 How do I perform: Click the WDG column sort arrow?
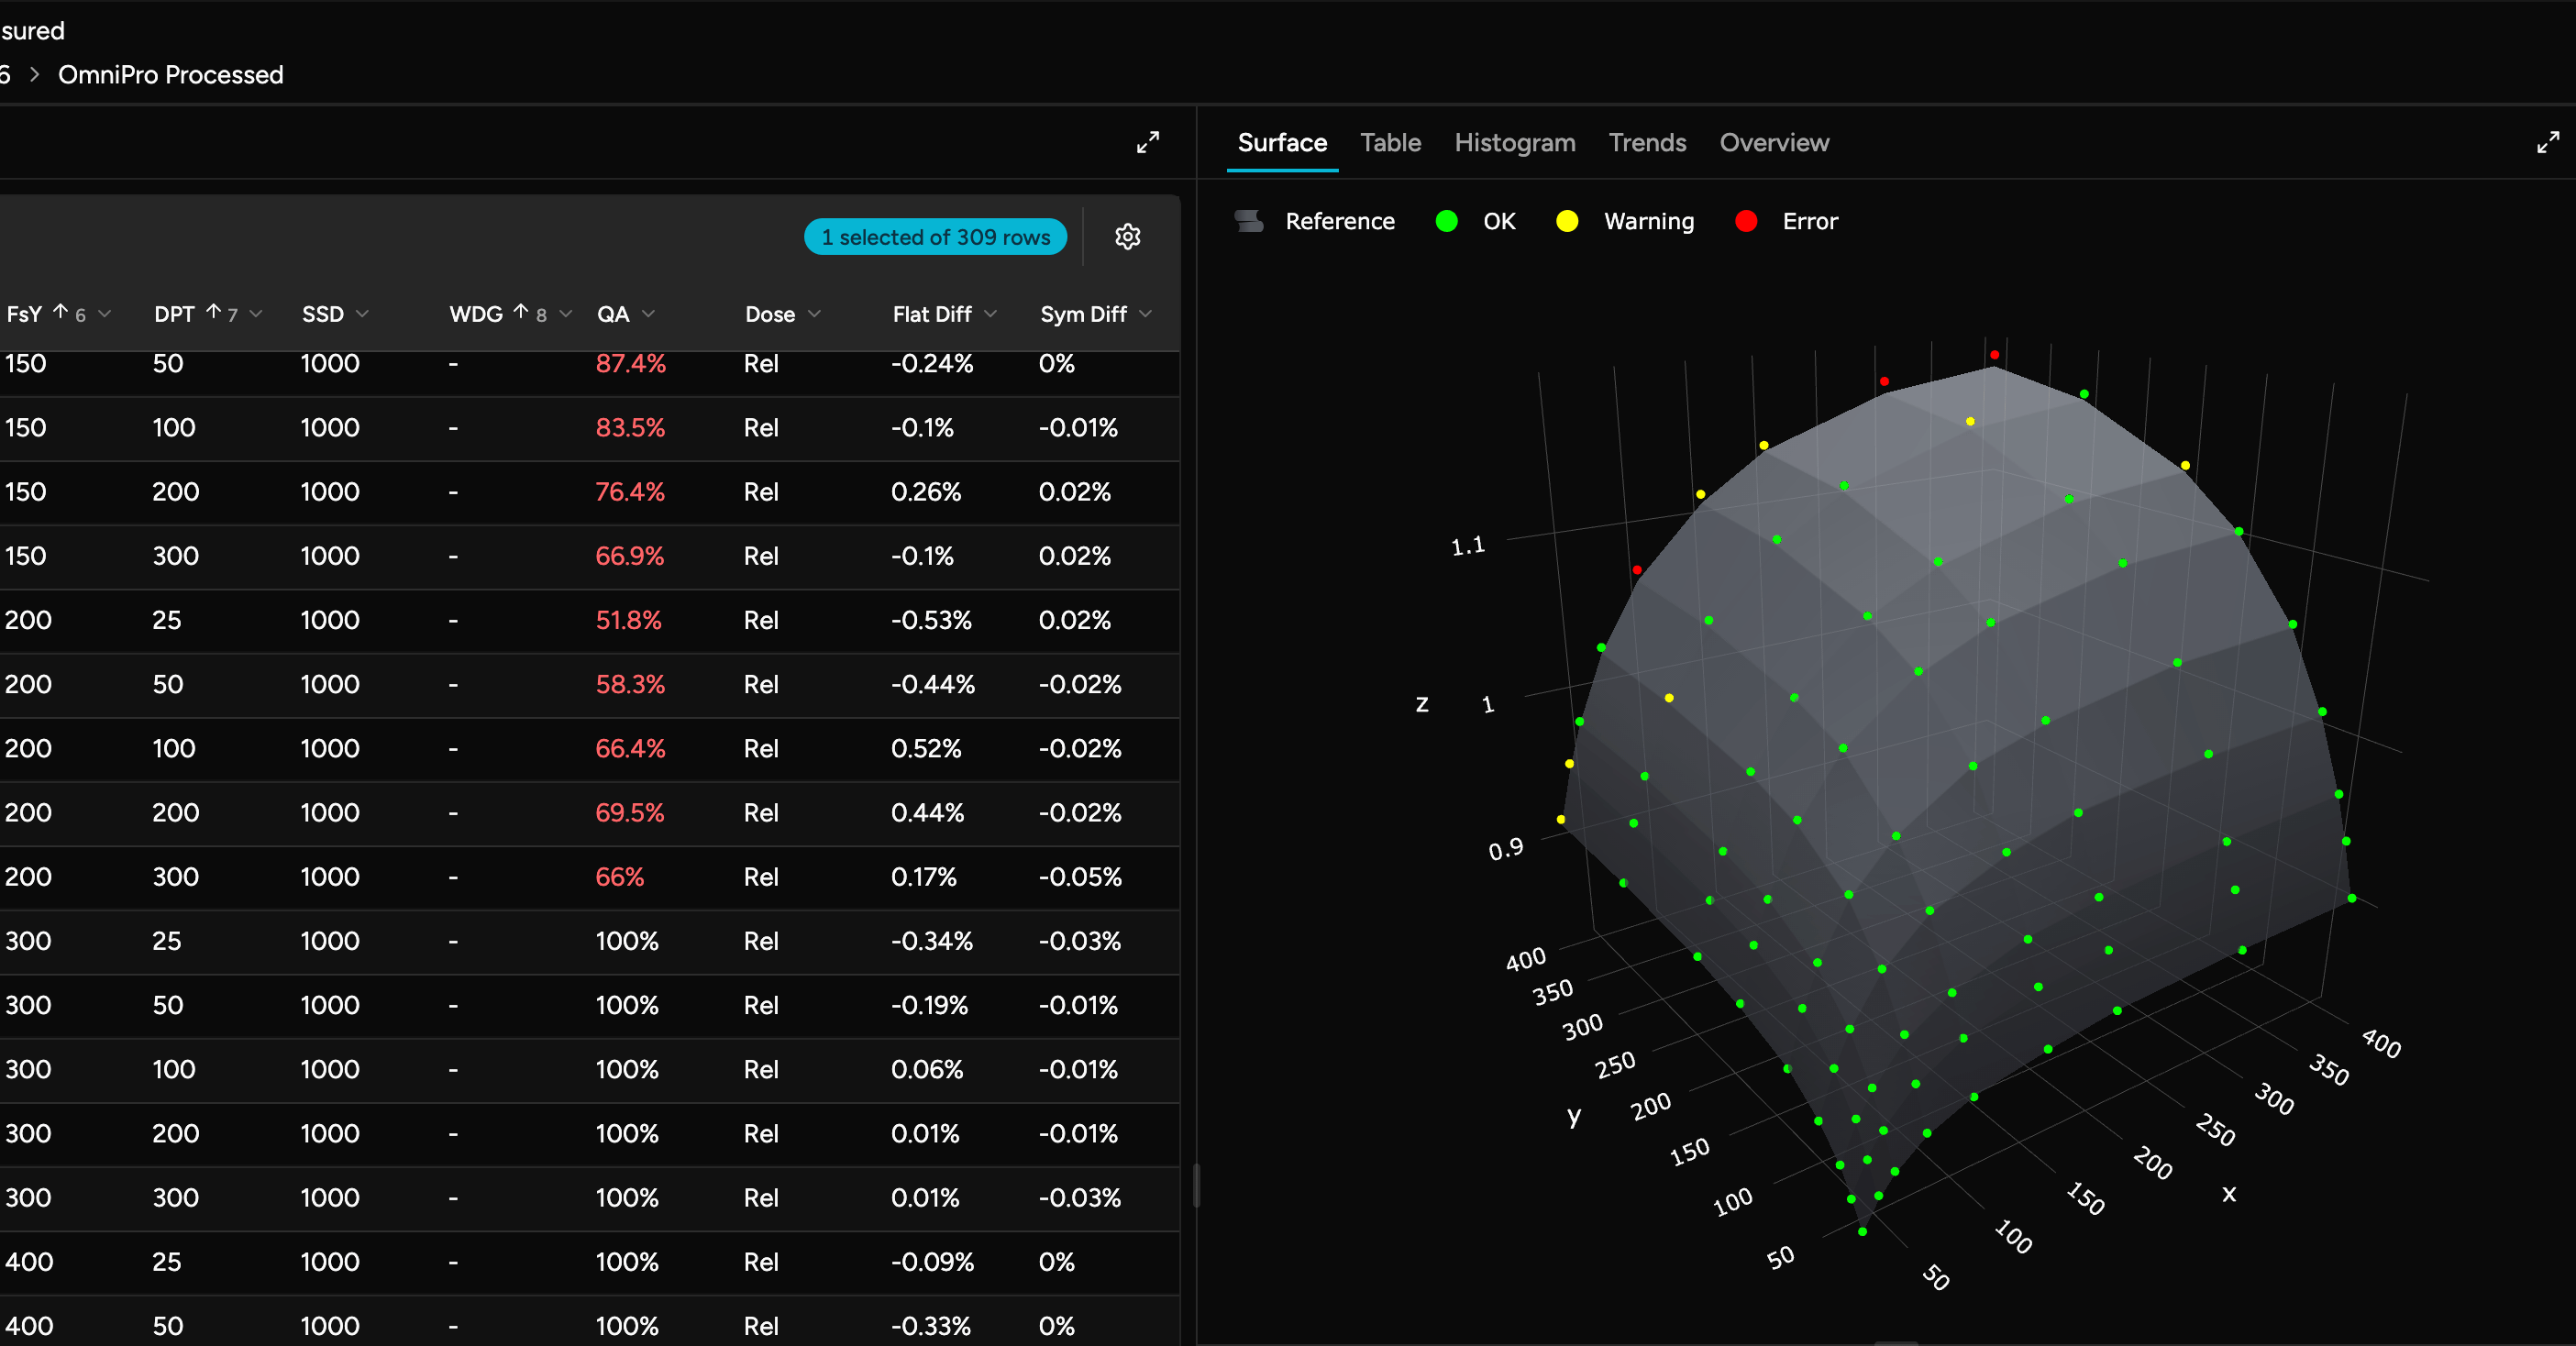coord(520,313)
